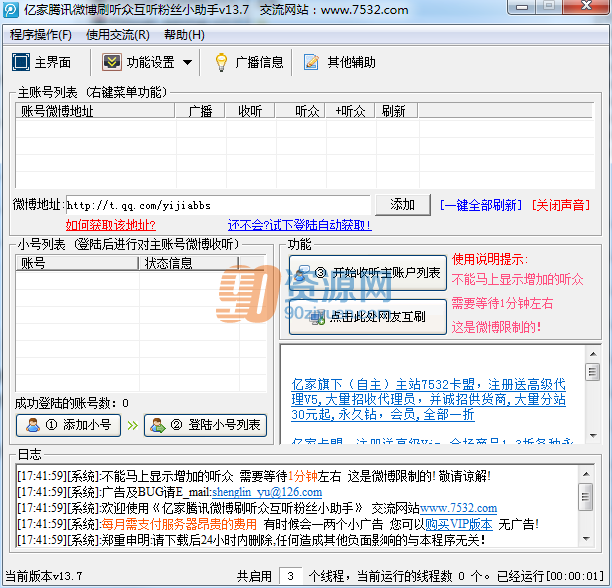Viewport: 612px width, 588px height.
Task: Click the 添加 button
Action: click(403, 205)
